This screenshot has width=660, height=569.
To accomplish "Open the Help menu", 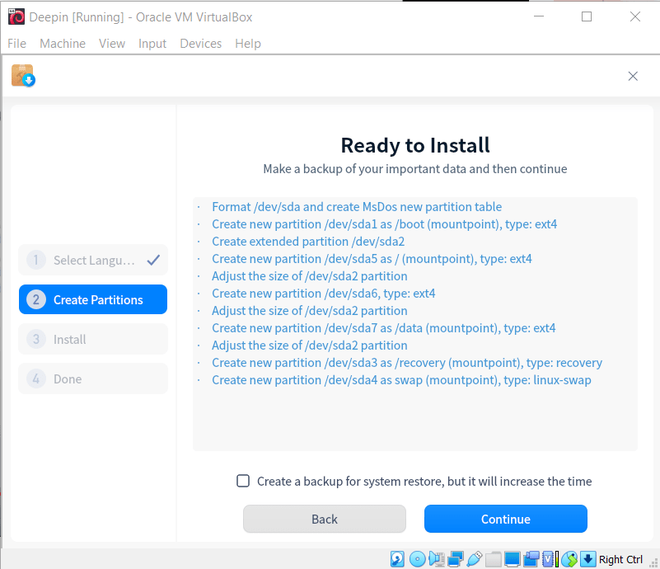I will click(x=248, y=43).
